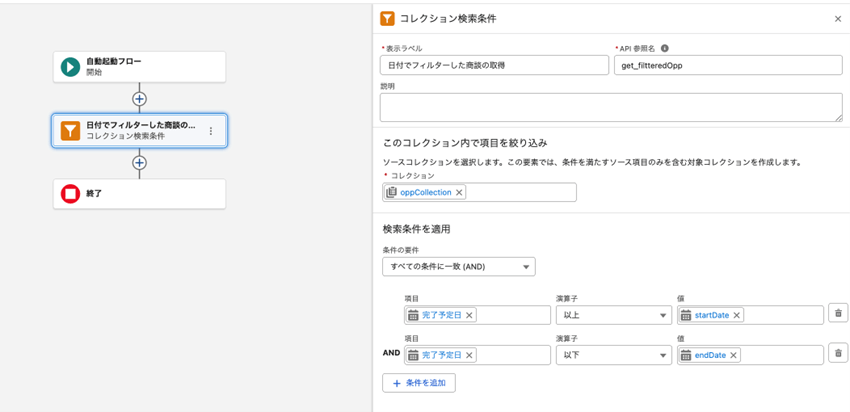
Task: Expand the 以下 operator dropdown
Action: [x=612, y=355]
